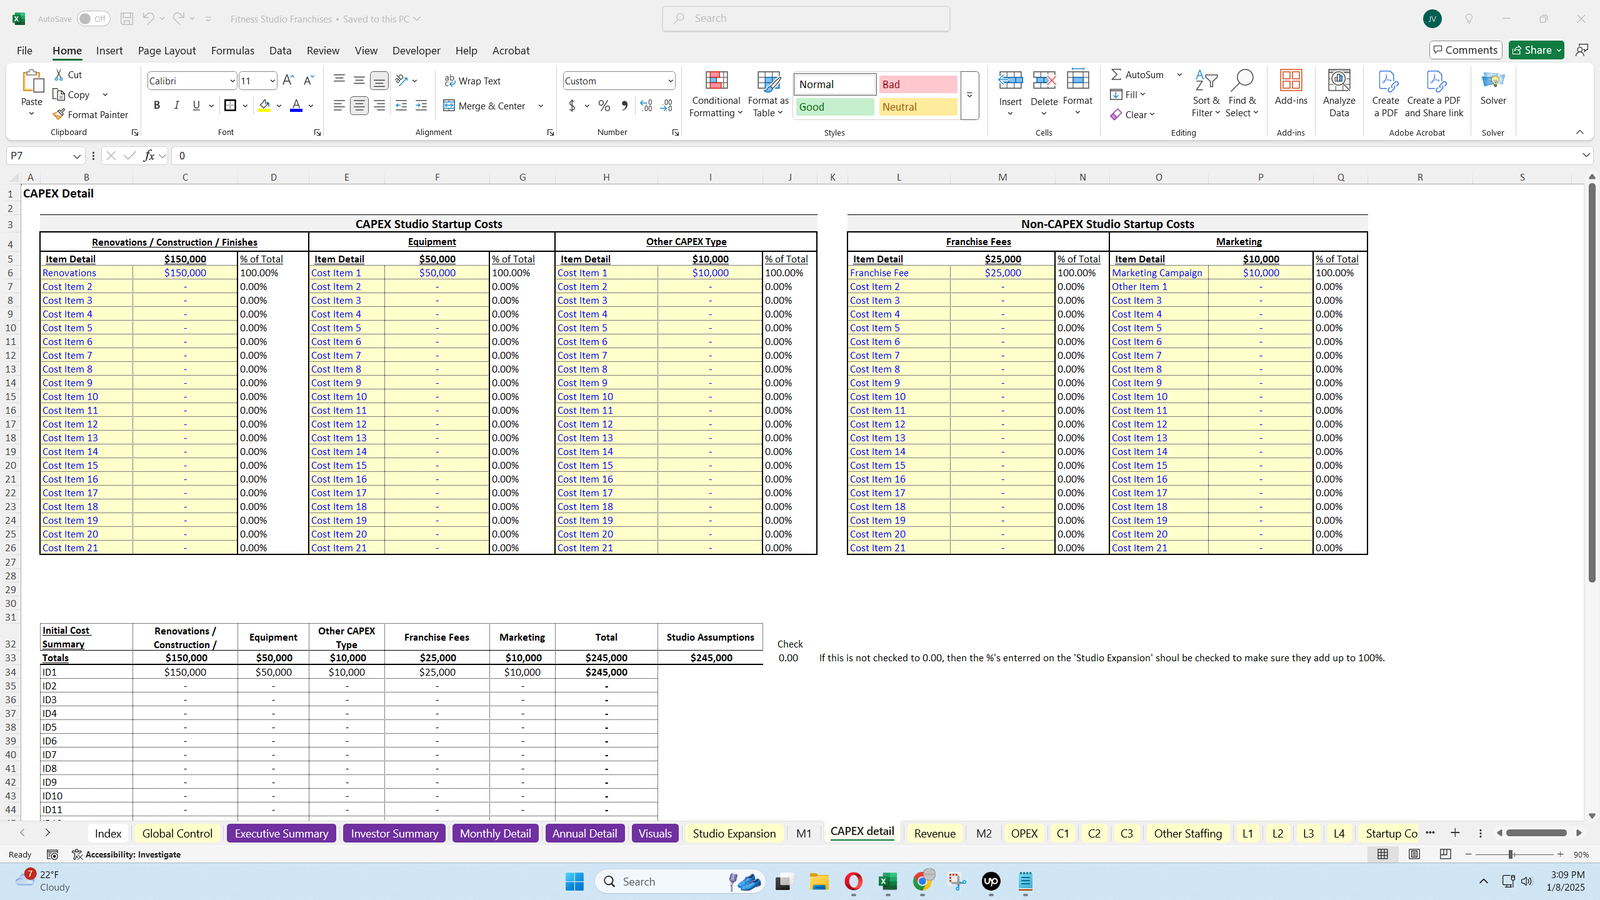Switch to the Executive Summary sheet tab
This screenshot has width=1600, height=900.
click(281, 833)
